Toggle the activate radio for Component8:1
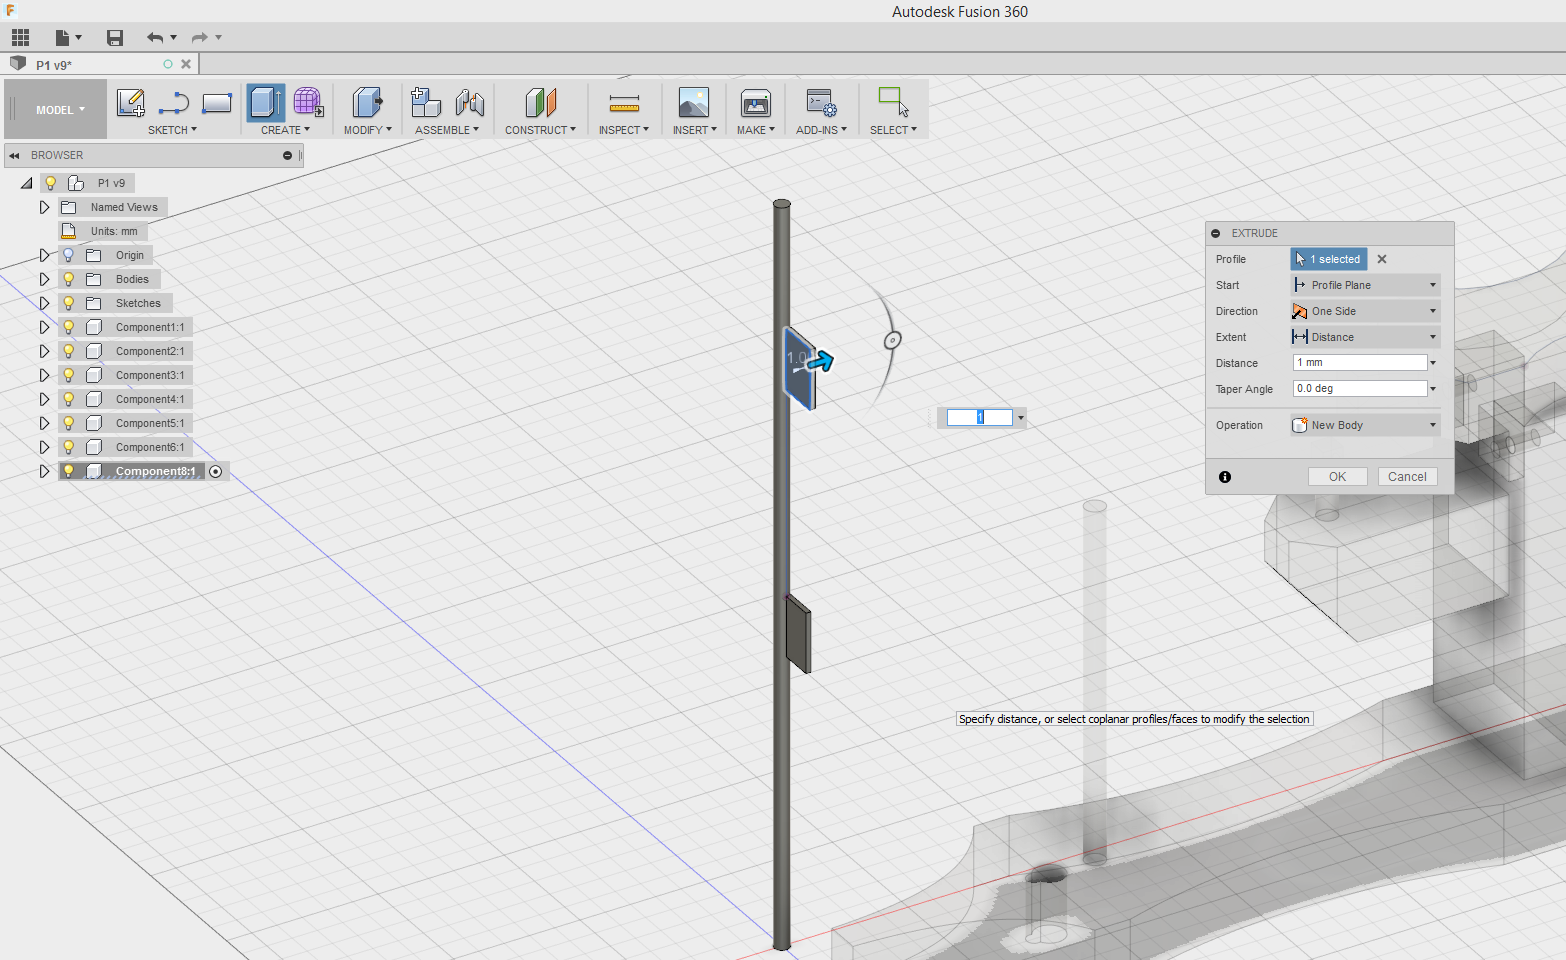This screenshot has width=1566, height=960. point(216,471)
